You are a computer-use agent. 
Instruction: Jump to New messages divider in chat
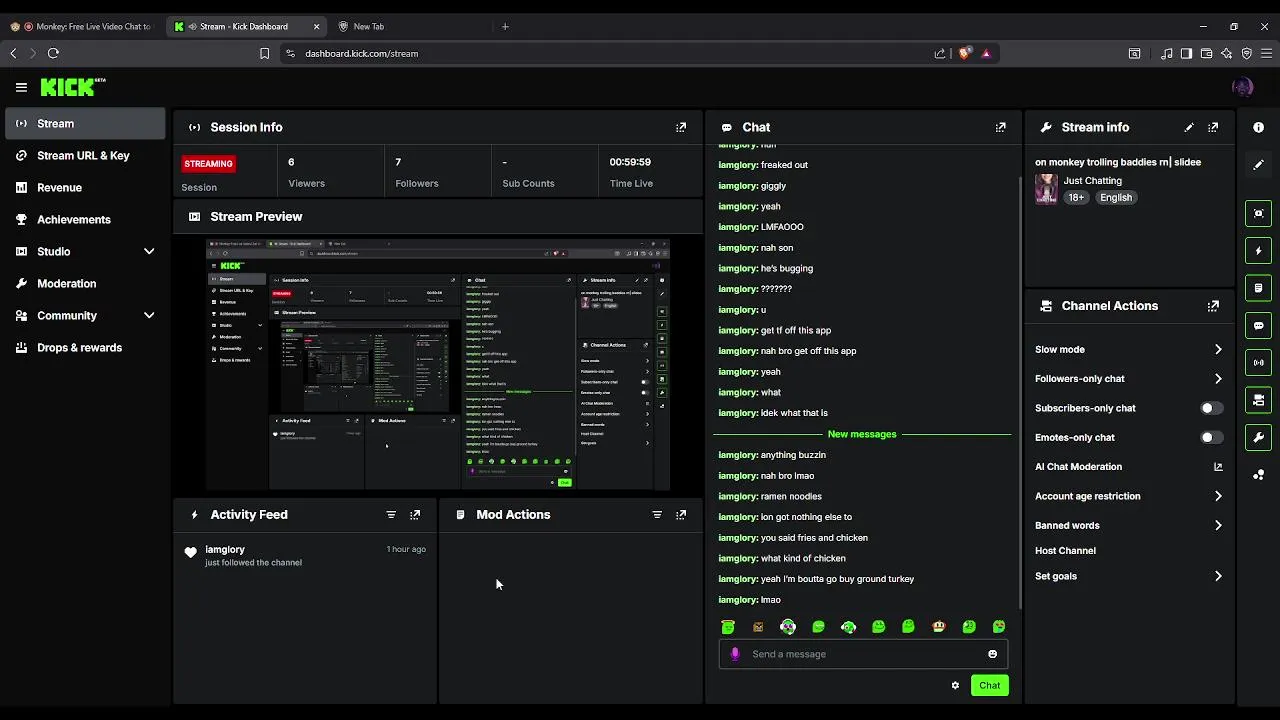tap(862, 434)
